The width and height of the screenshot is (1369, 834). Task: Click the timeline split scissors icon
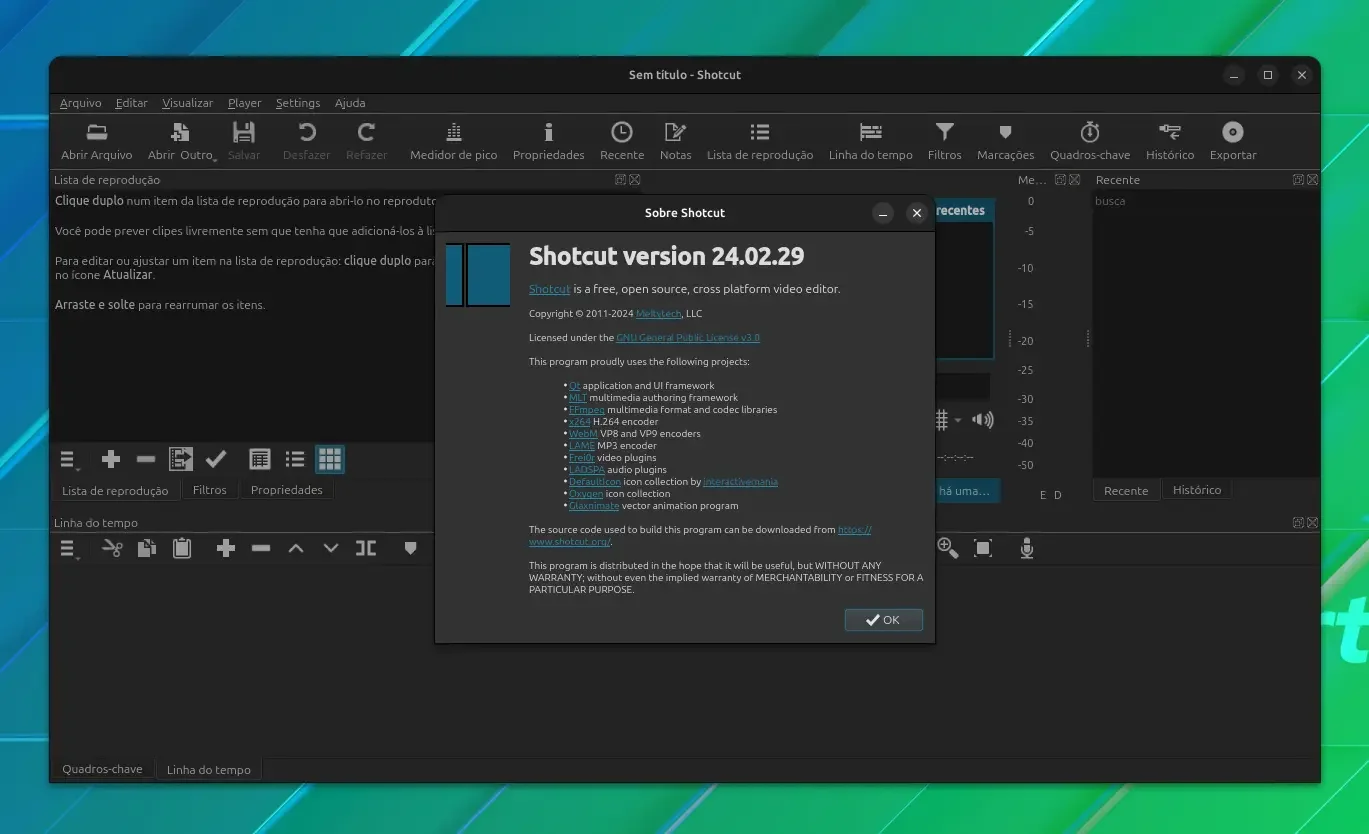click(x=112, y=548)
